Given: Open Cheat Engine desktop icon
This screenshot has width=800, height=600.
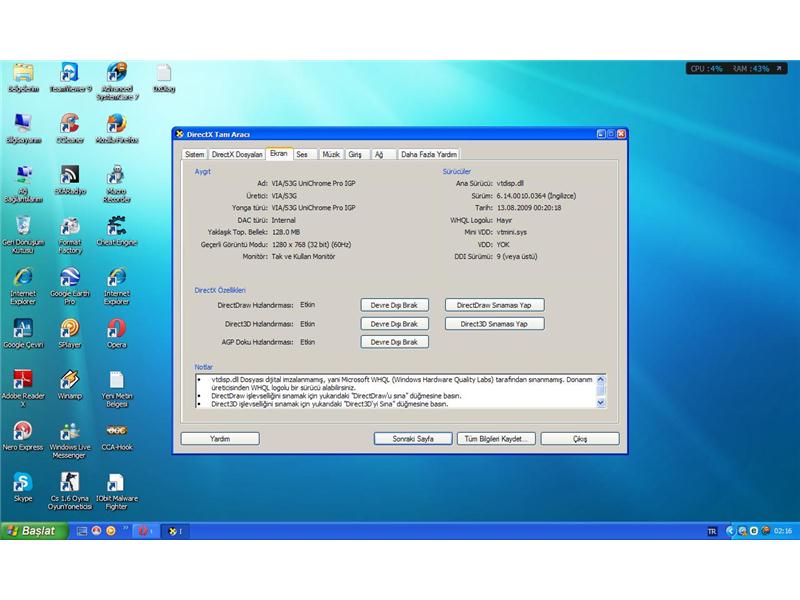Looking at the screenshot, I should [117, 231].
